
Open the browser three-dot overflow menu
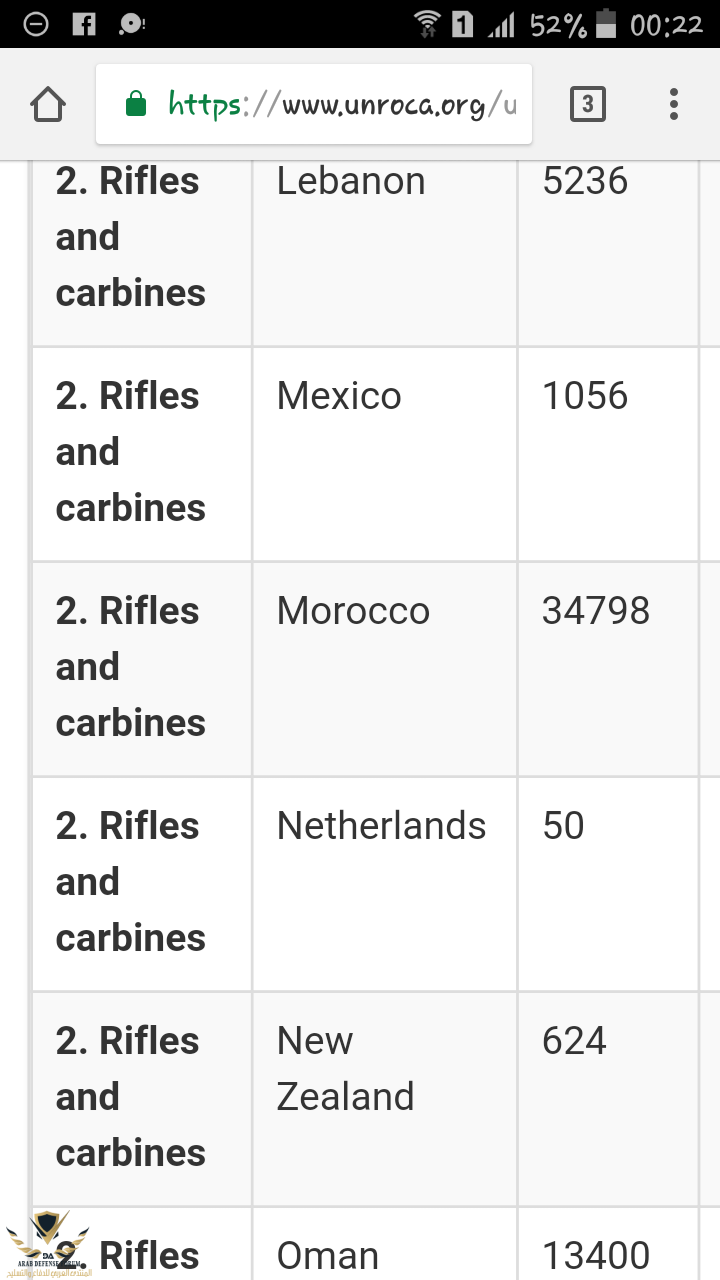(x=674, y=104)
